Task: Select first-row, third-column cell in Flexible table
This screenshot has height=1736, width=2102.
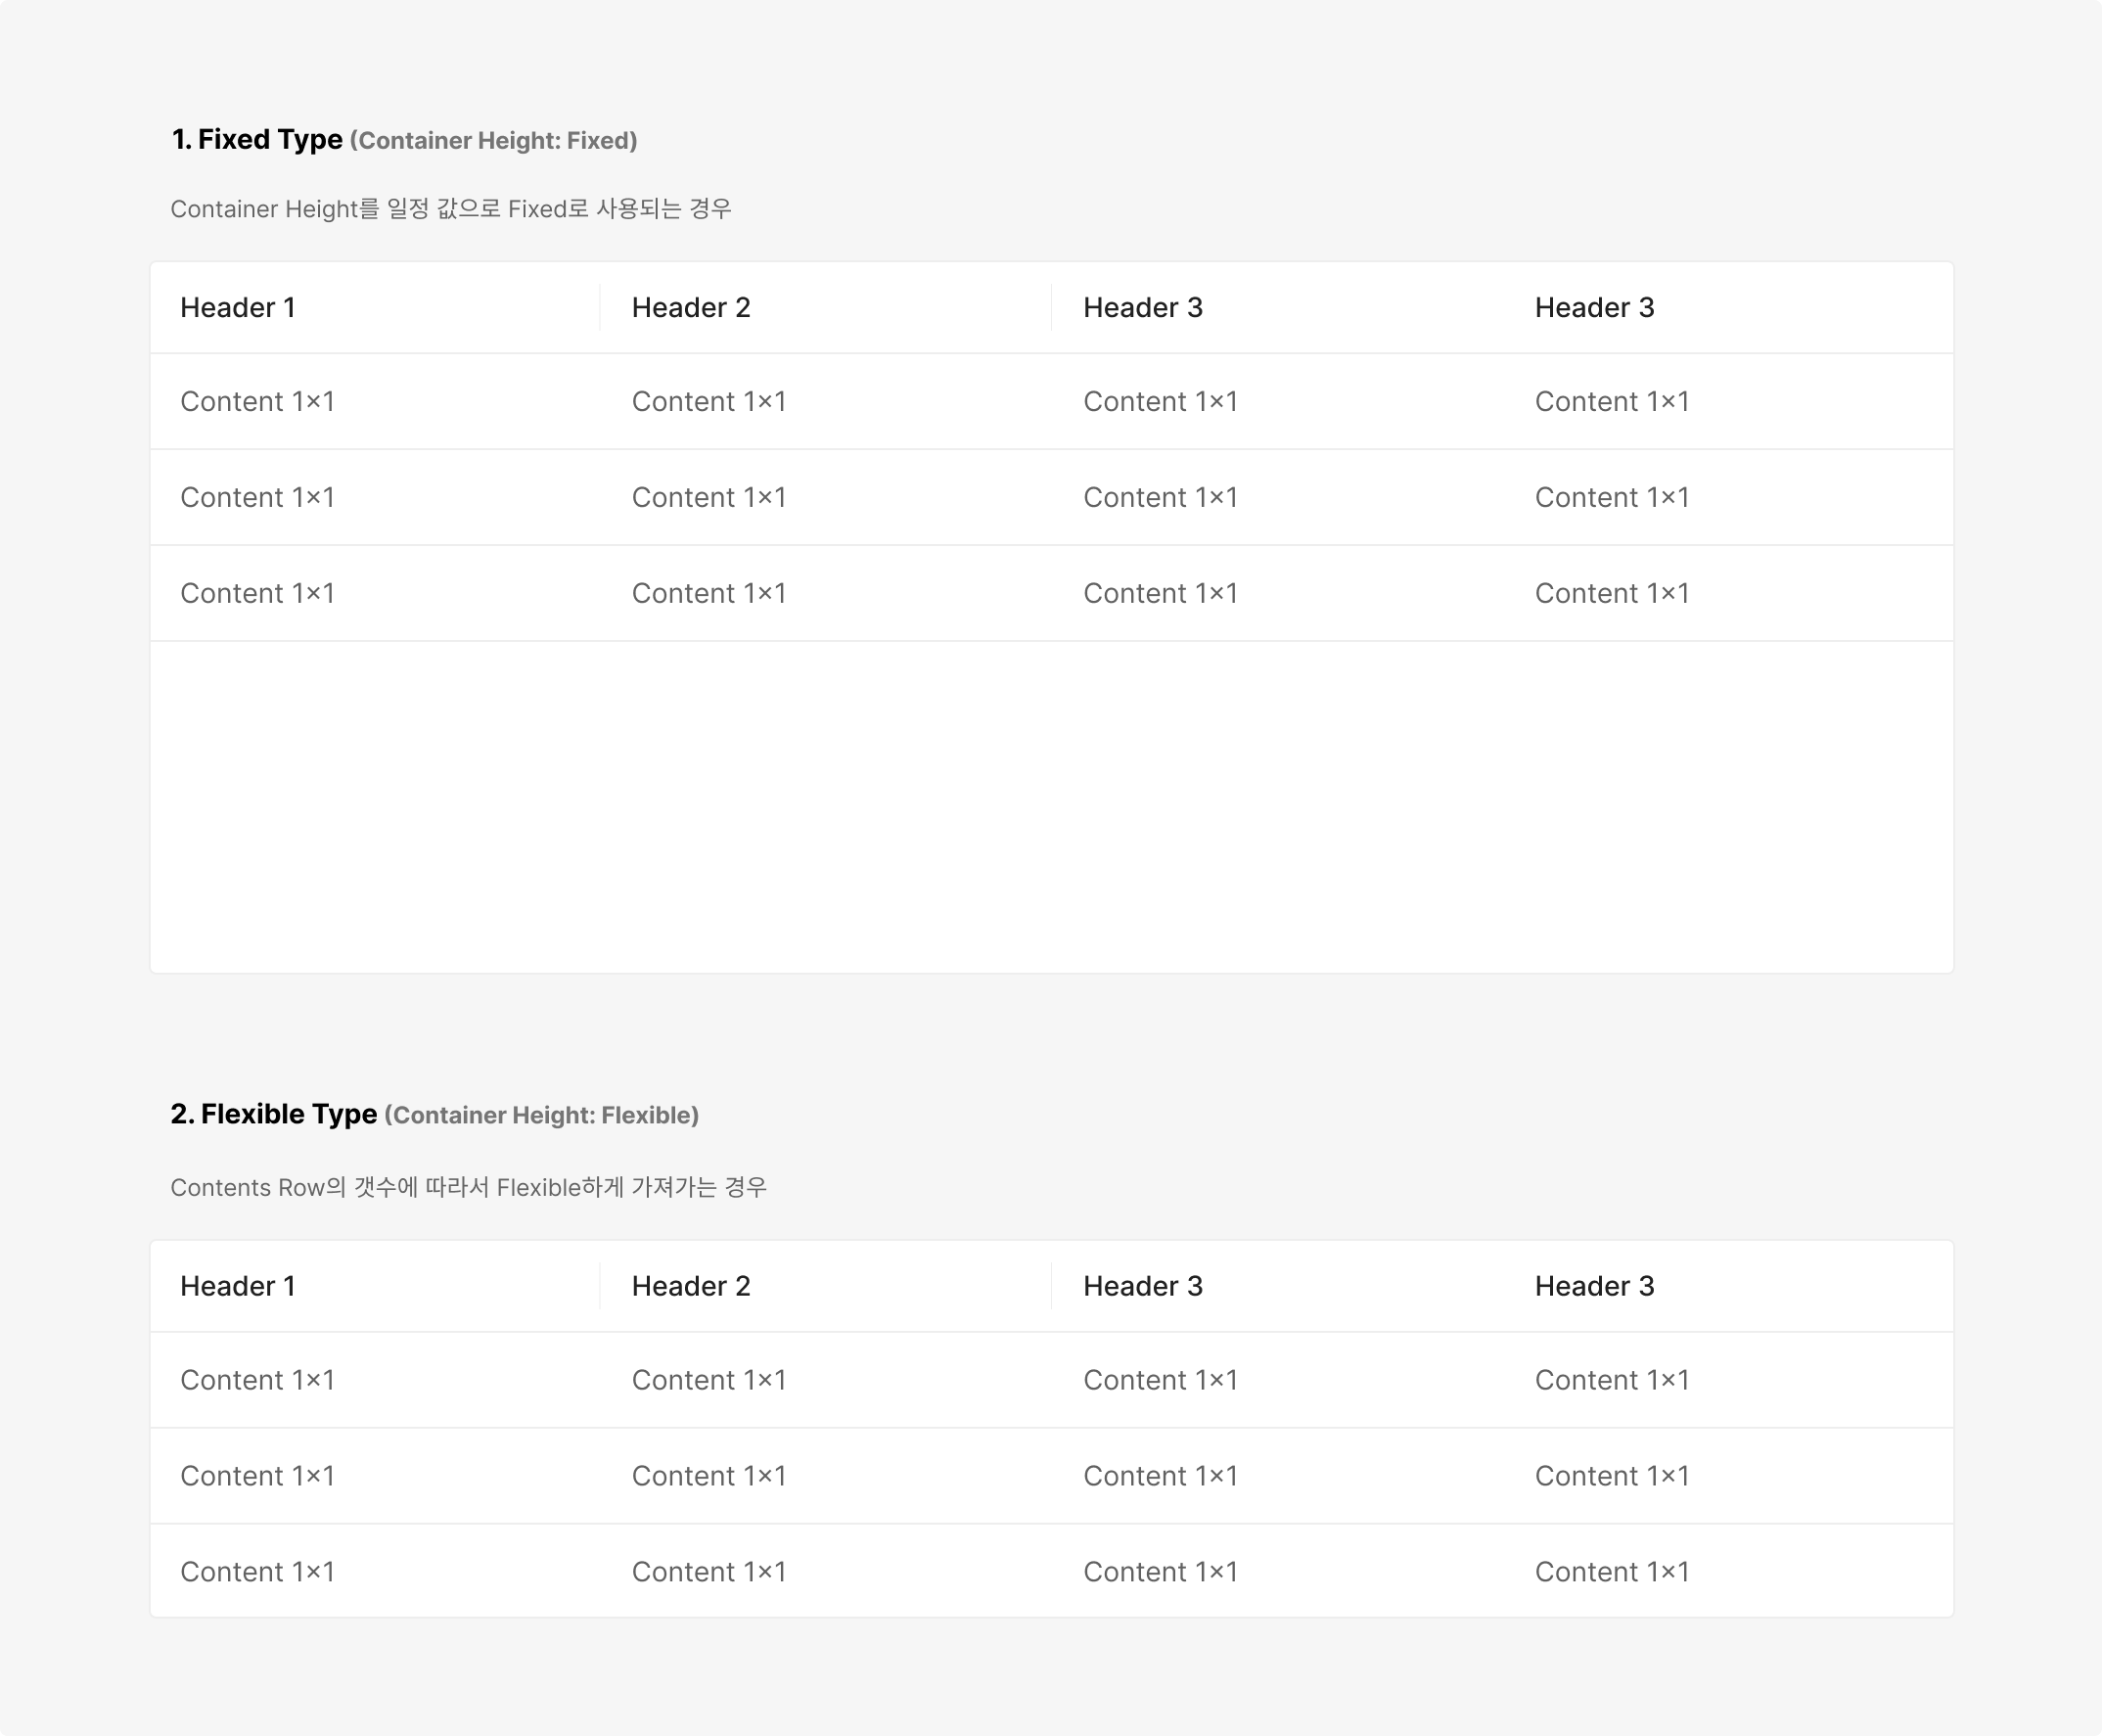Action: 1160,1381
